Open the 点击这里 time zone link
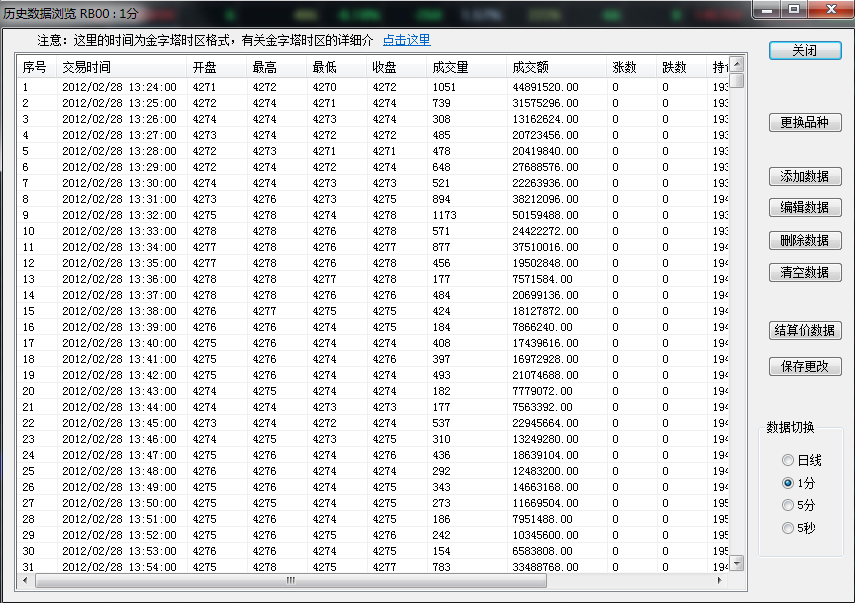This screenshot has height=610, width=860. click(406, 40)
